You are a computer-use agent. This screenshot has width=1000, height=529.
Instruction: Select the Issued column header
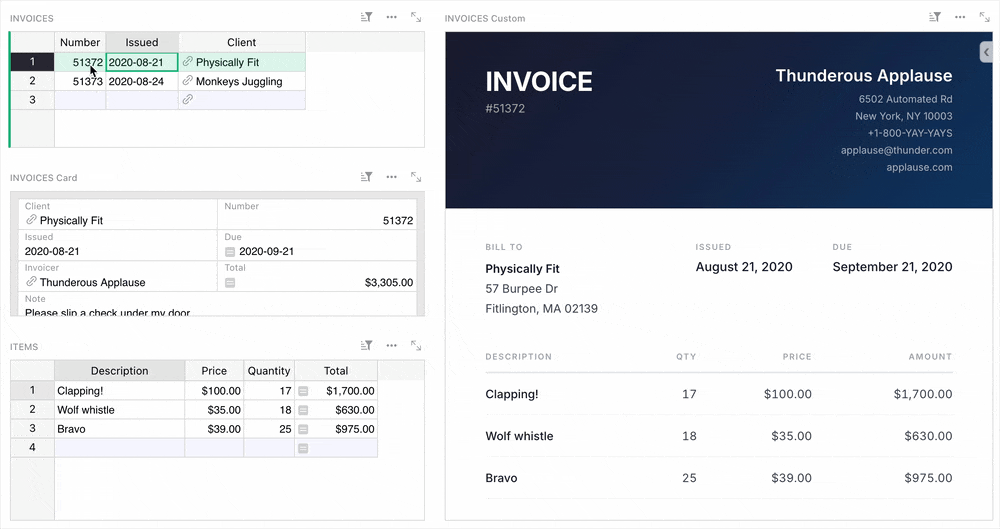coord(142,42)
